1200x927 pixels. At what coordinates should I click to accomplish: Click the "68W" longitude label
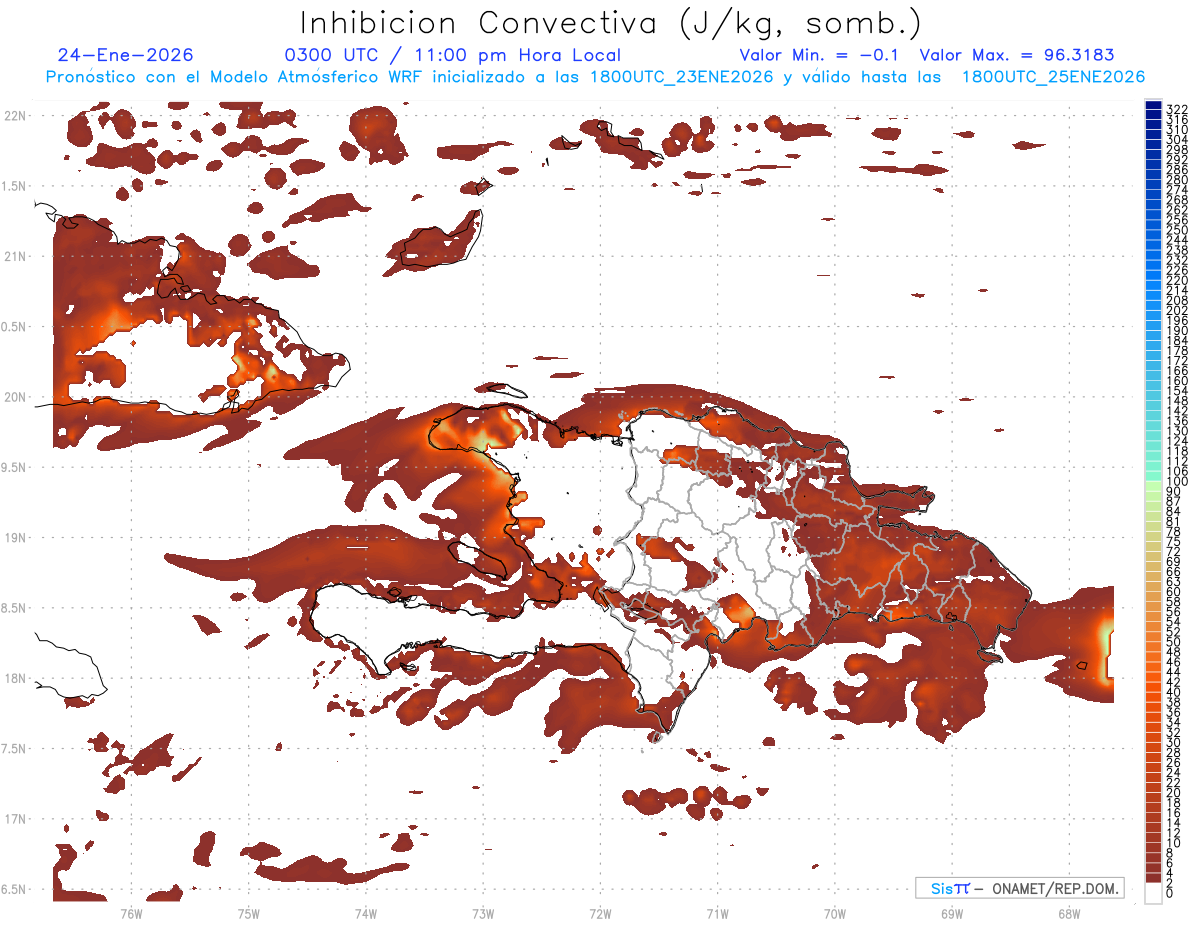tap(1069, 913)
